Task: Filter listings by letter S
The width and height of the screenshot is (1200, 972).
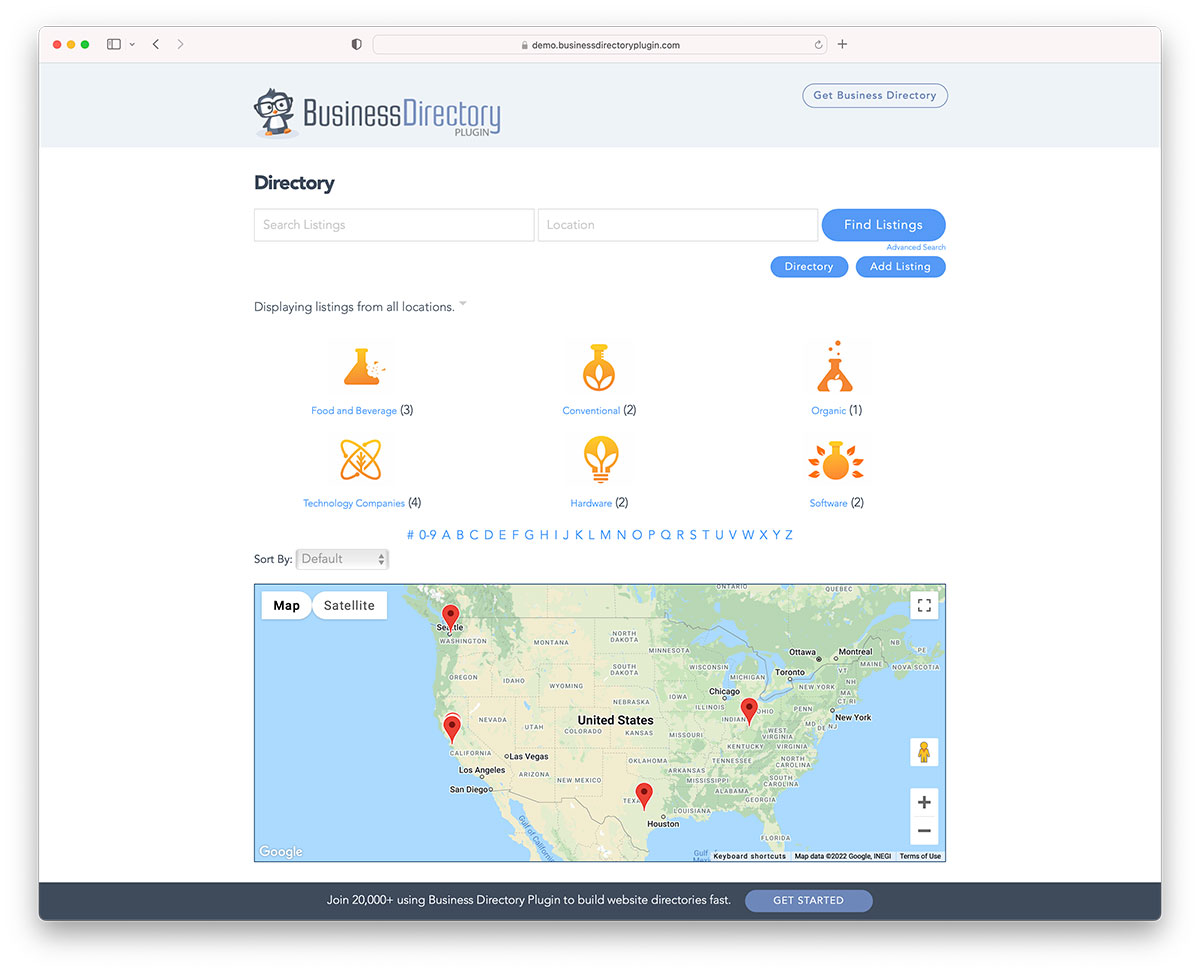Action: pos(693,535)
